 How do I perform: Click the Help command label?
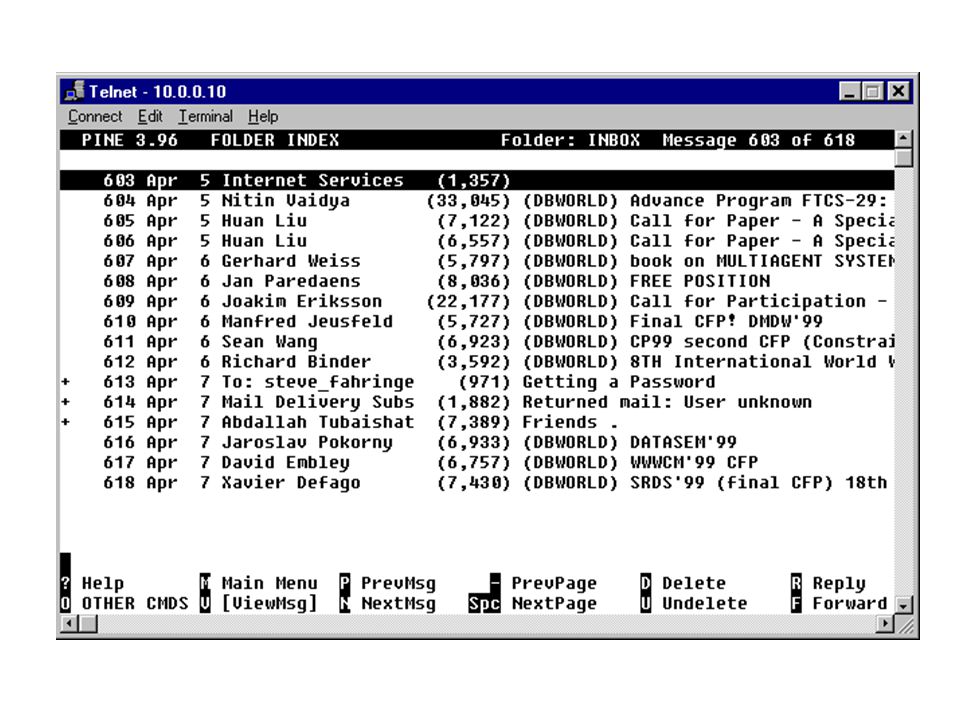tap(103, 583)
